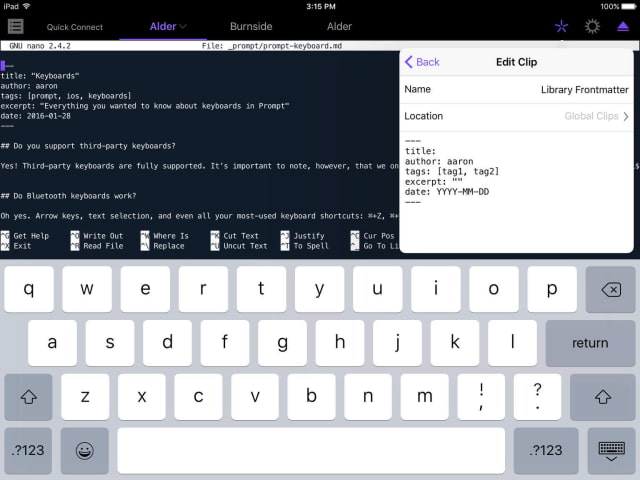Toggle the left shift key
The height and width of the screenshot is (480, 640).
coord(29,397)
